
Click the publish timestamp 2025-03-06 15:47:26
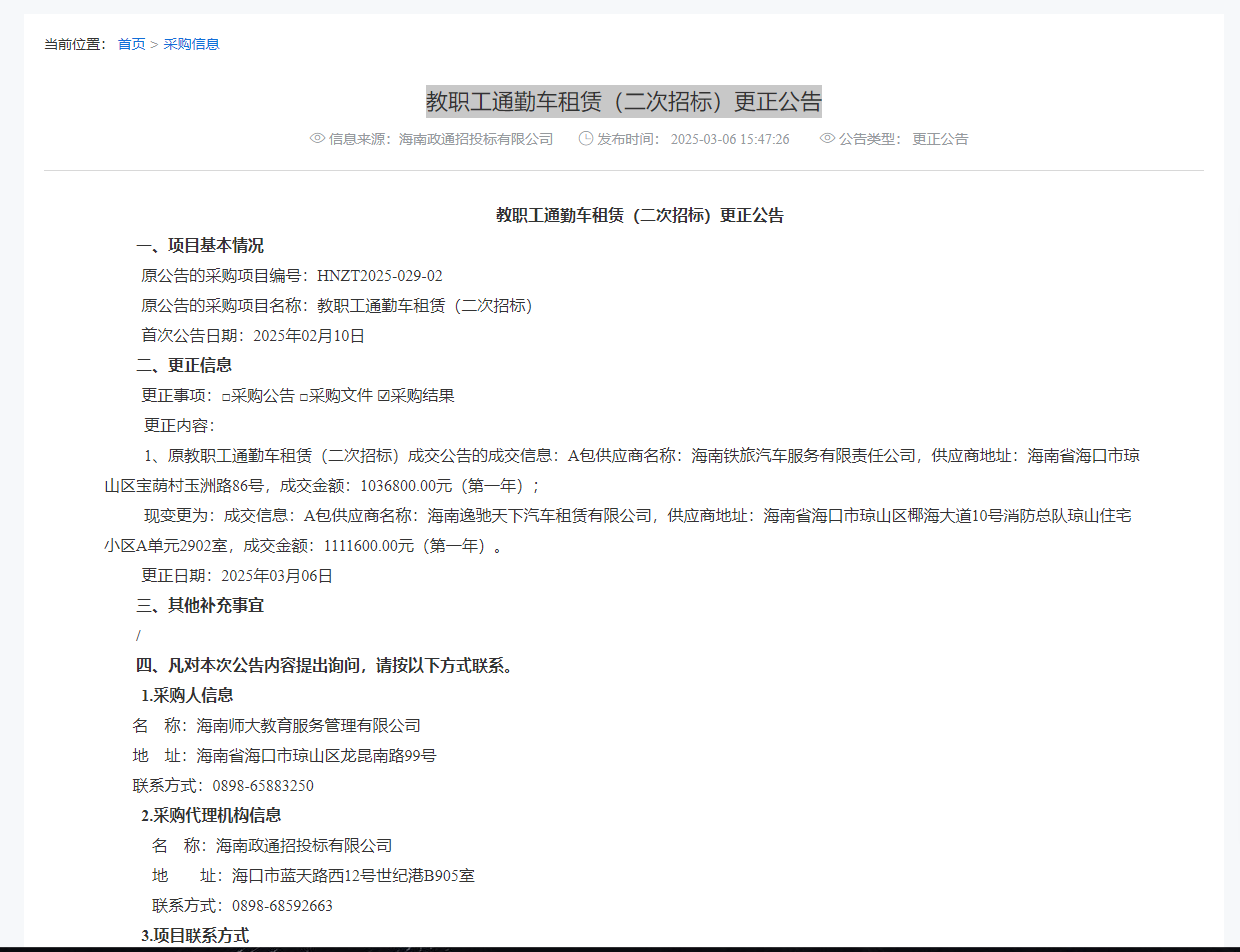pyautogui.click(x=730, y=139)
